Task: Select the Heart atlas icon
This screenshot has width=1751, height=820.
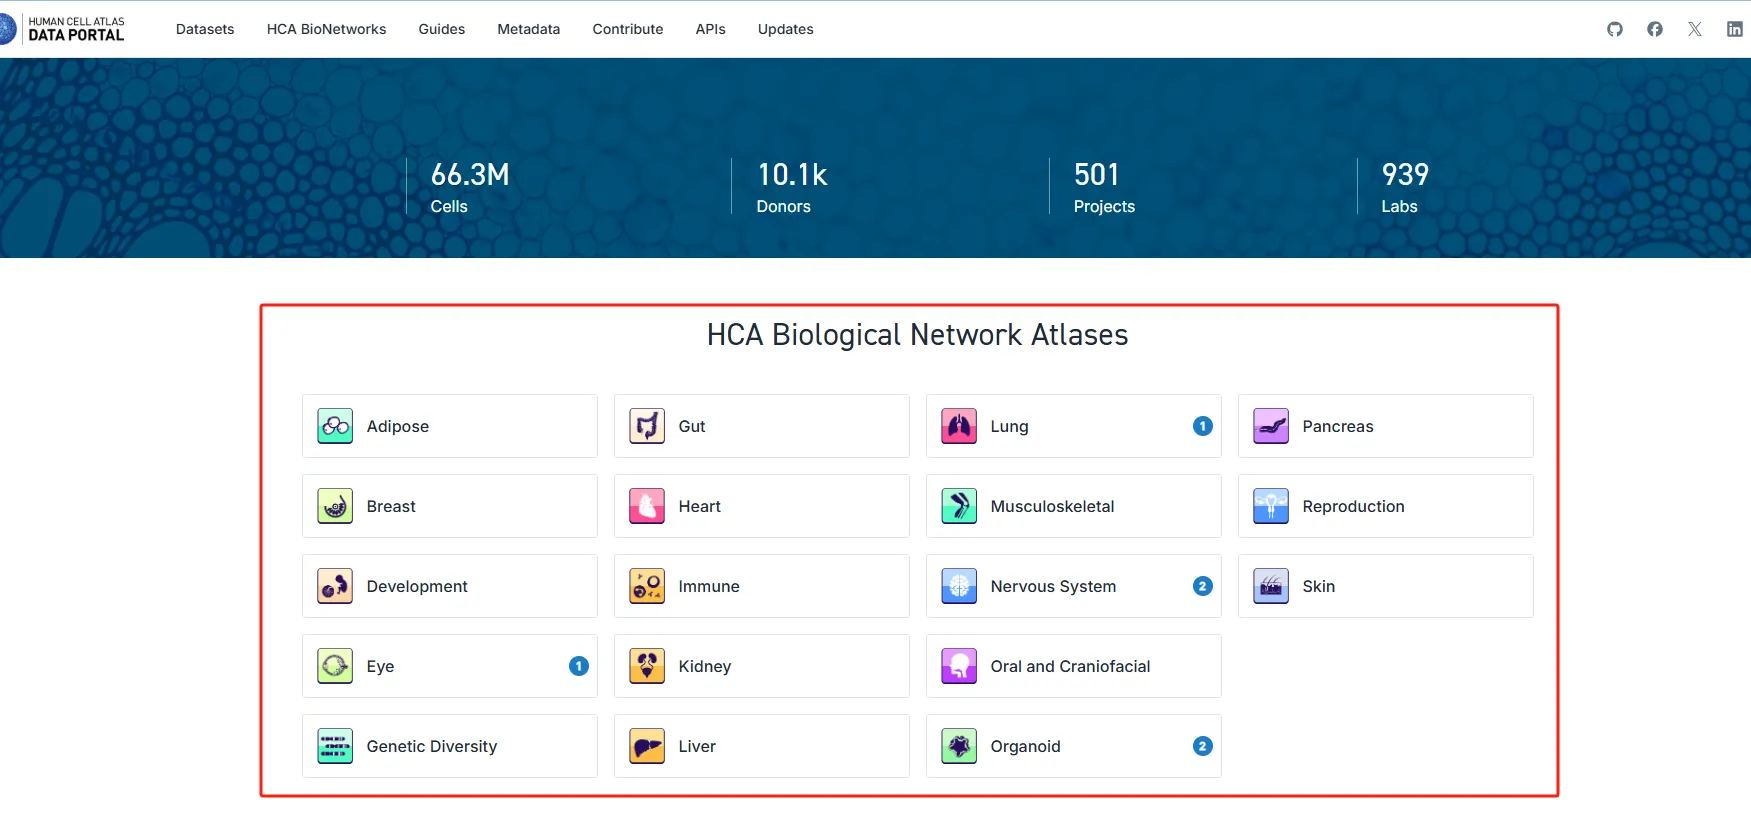Action: coord(647,506)
